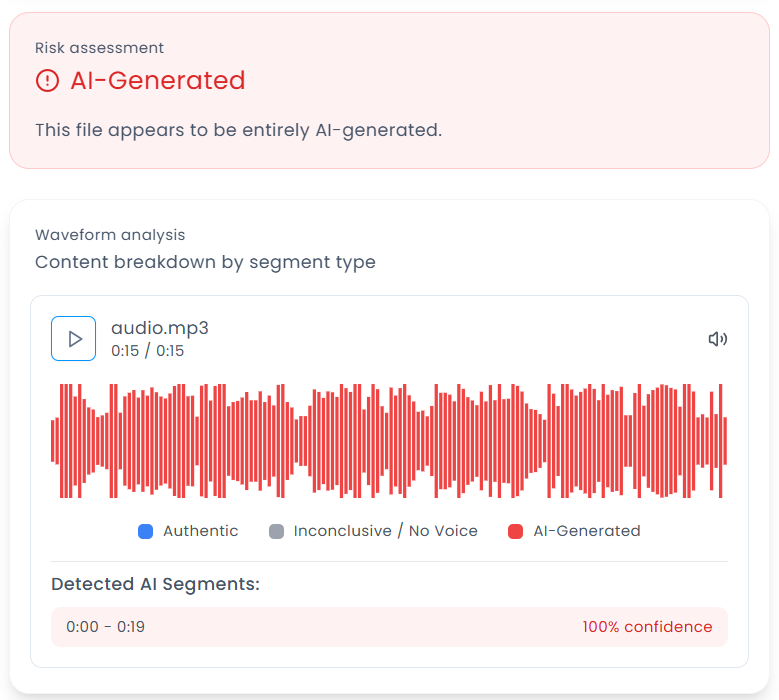779x700 pixels.
Task: Click the audio.mp3 file name
Action: [159, 328]
